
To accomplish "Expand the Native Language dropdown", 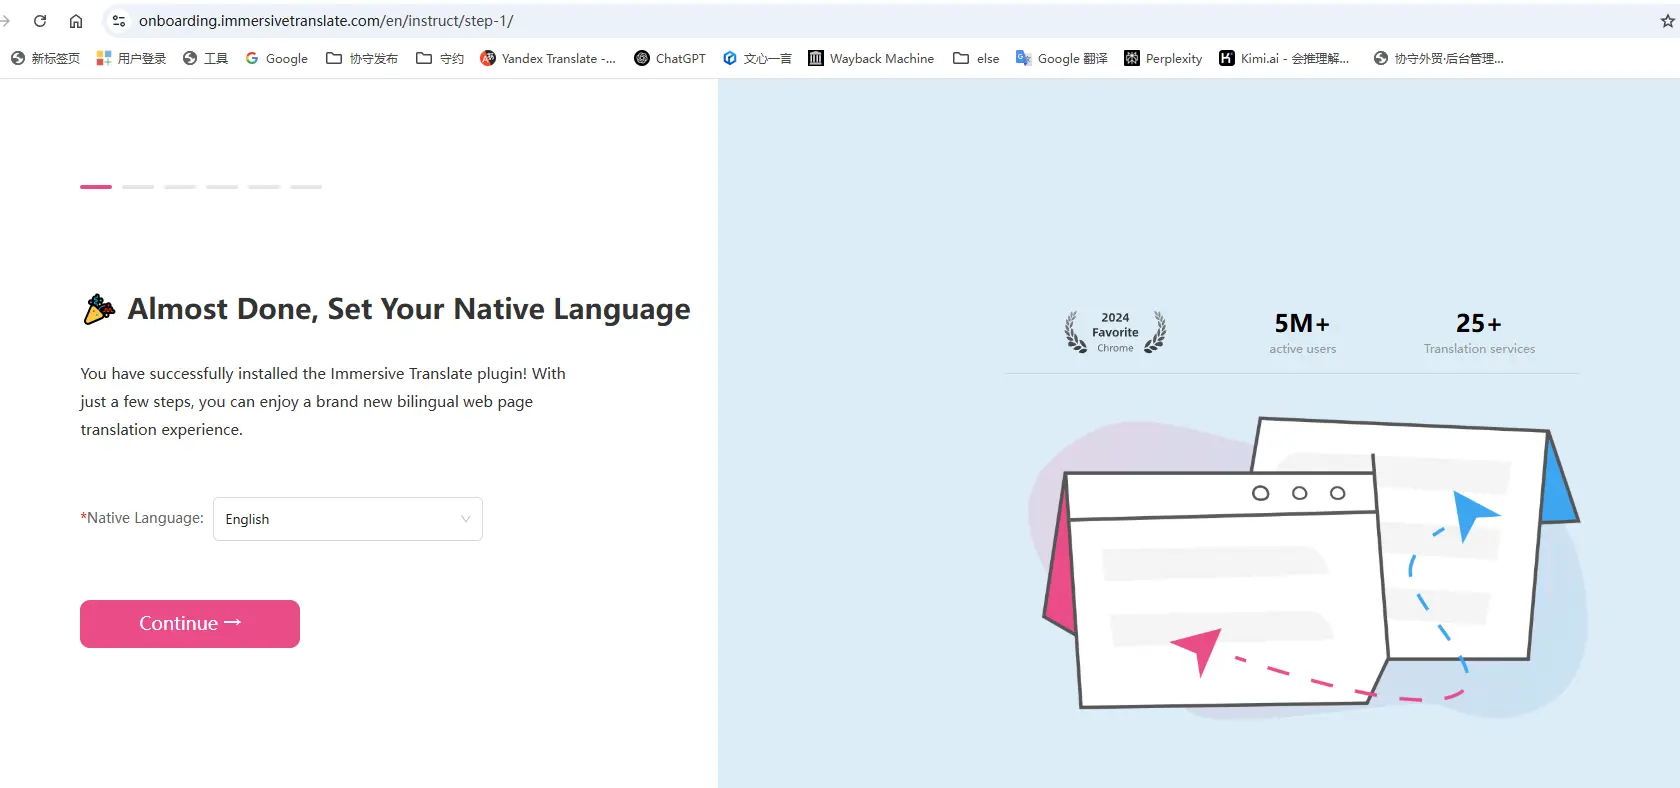I will 347,519.
